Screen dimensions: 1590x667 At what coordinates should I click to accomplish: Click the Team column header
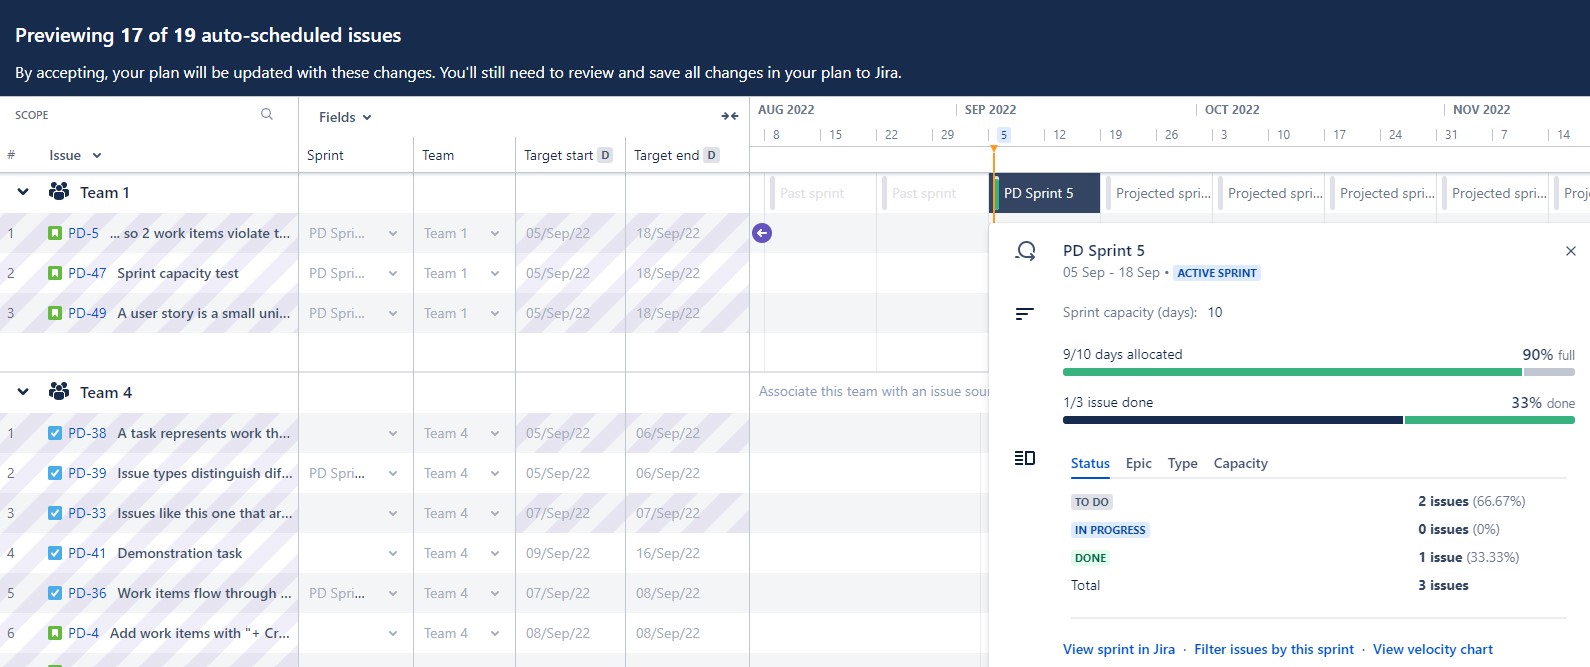[x=438, y=155]
